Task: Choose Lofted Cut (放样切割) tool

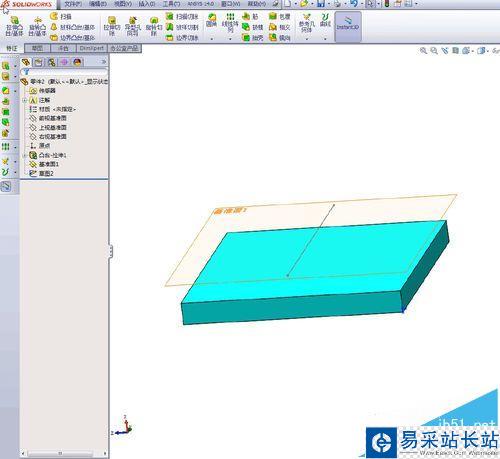Action: tap(182, 27)
